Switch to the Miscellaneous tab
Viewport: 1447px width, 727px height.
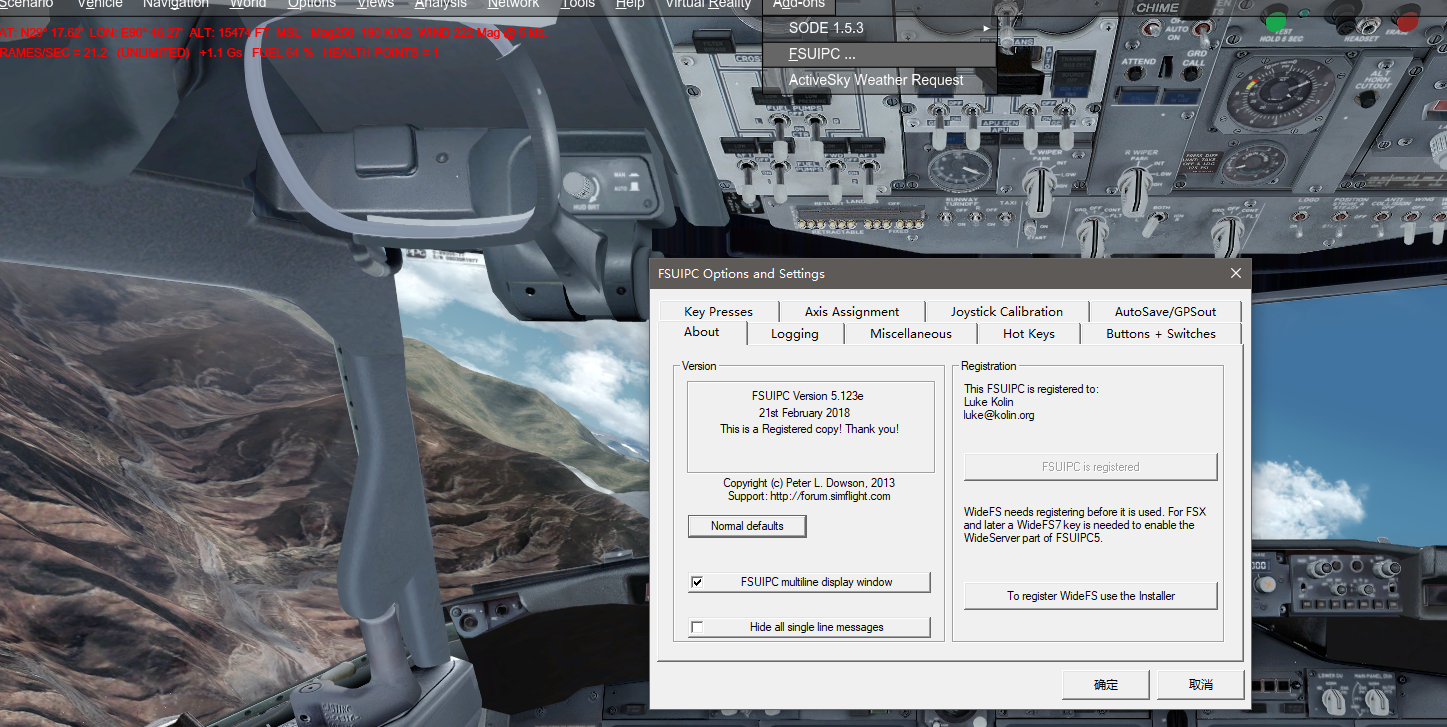pos(910,333)
